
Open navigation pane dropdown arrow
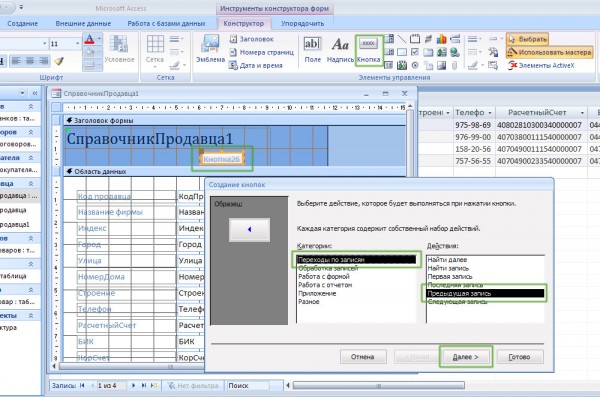(22, 93)
